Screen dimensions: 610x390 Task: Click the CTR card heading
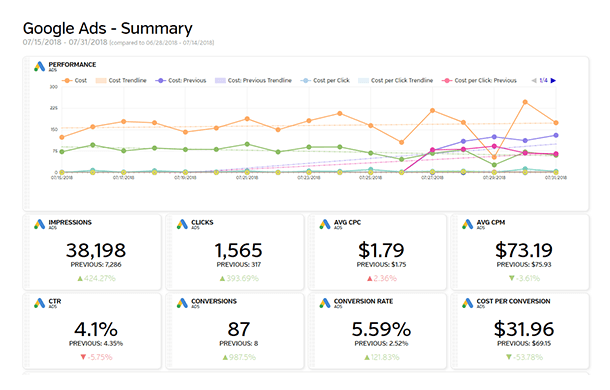click(55, 301)
